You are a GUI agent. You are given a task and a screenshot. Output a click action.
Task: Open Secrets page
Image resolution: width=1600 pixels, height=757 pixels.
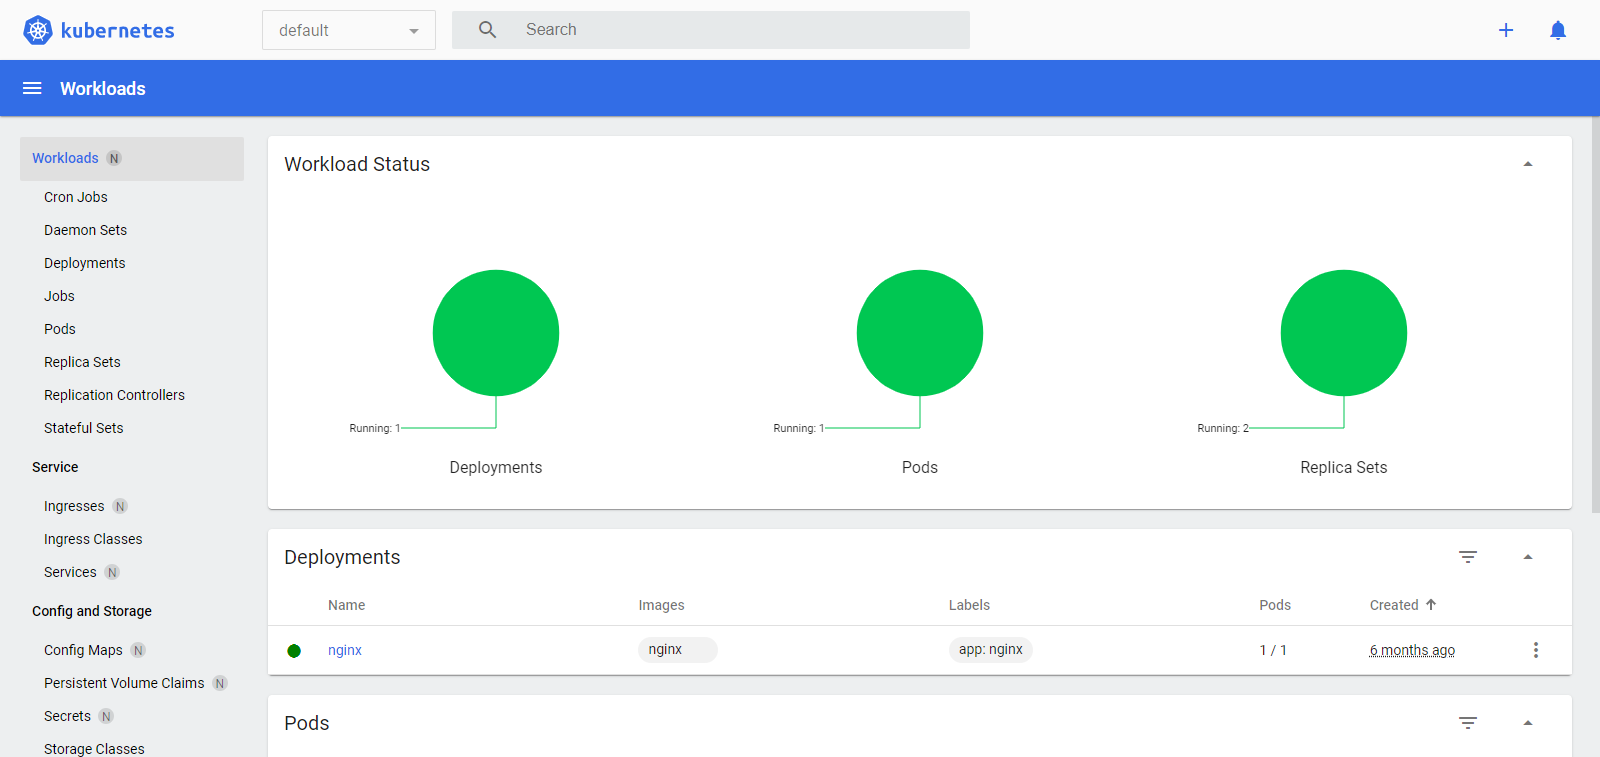67,716
